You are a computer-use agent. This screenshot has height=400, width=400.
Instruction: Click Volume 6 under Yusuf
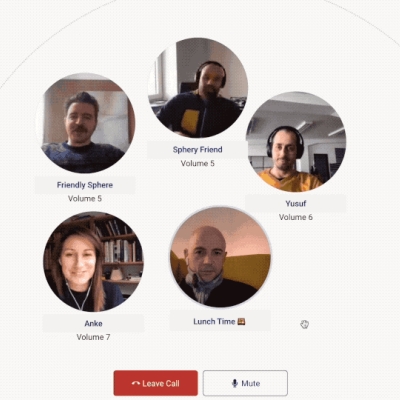click(296, 217)
